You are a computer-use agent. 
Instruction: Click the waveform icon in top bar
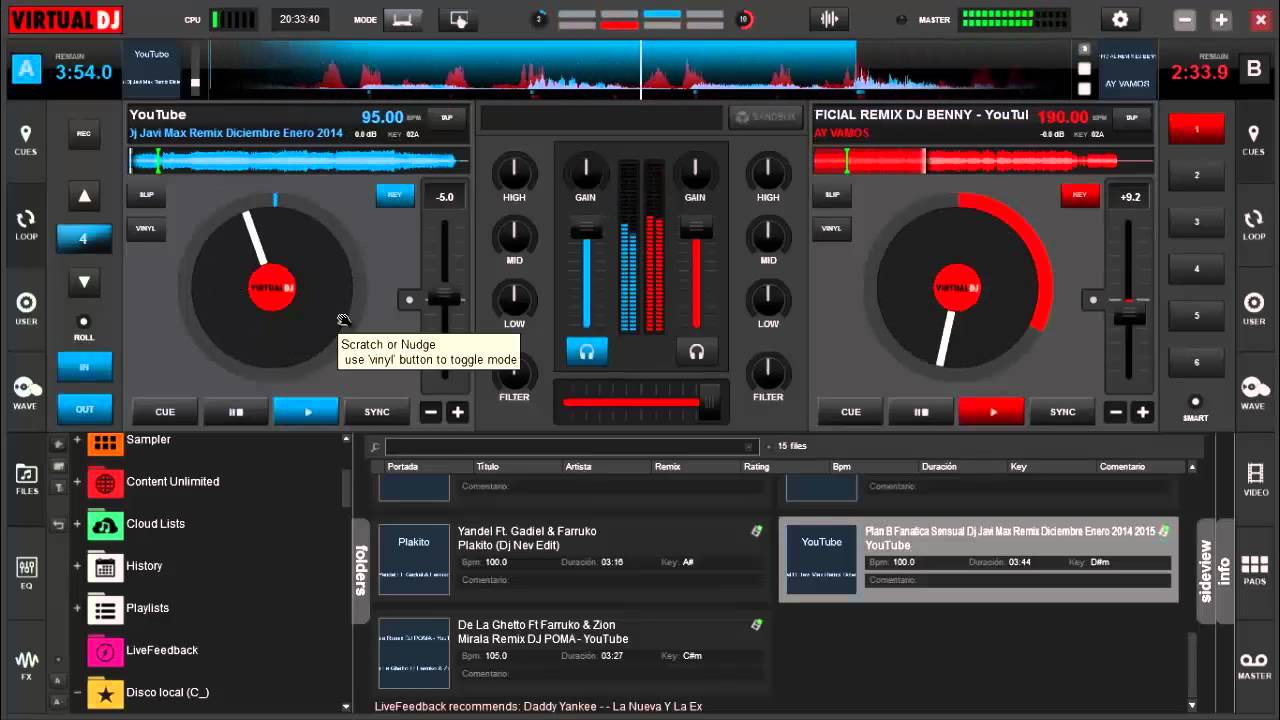click(x=829, y=19)
